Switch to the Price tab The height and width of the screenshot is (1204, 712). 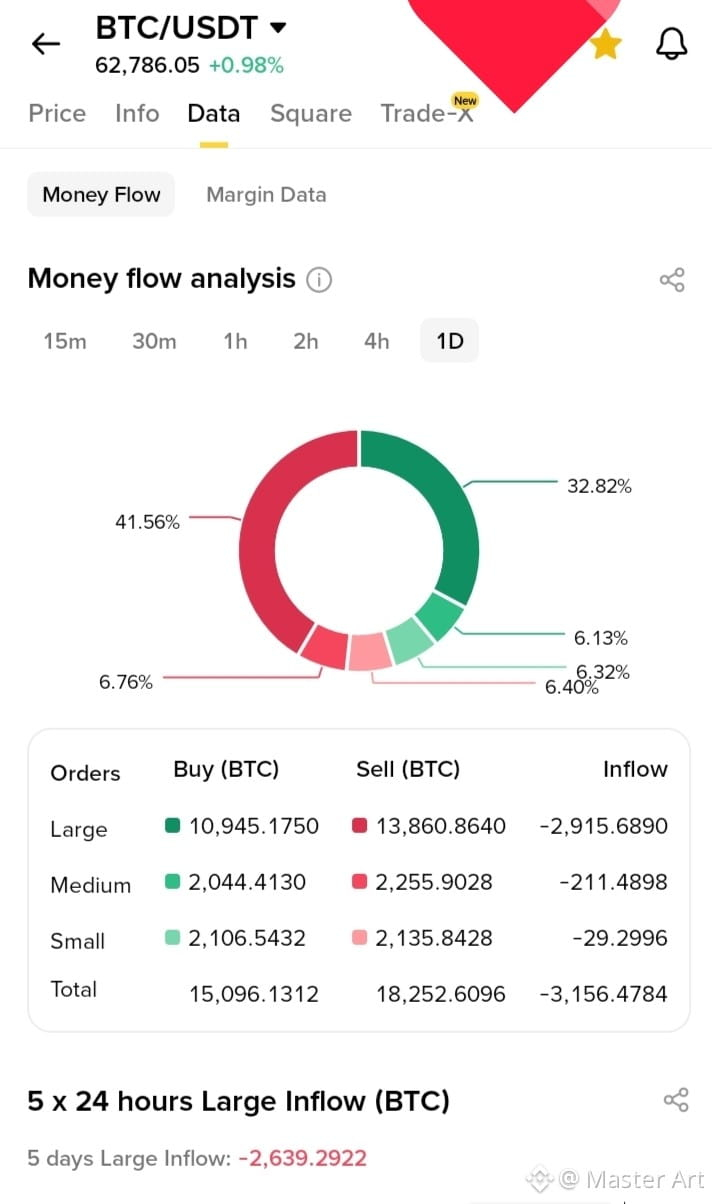57,114
